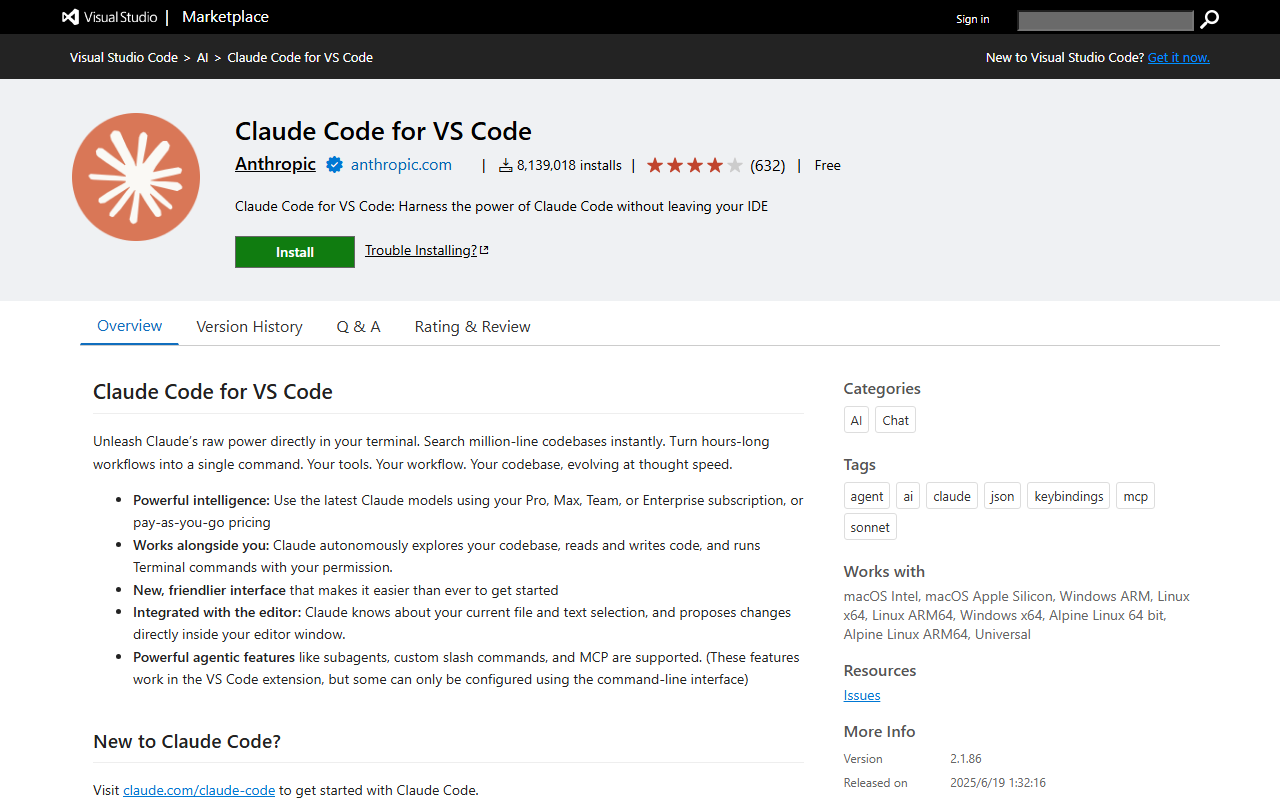This screenshot has height=800, width=1280.
Task: Click the green Install button
Action: tap(294, 251)
